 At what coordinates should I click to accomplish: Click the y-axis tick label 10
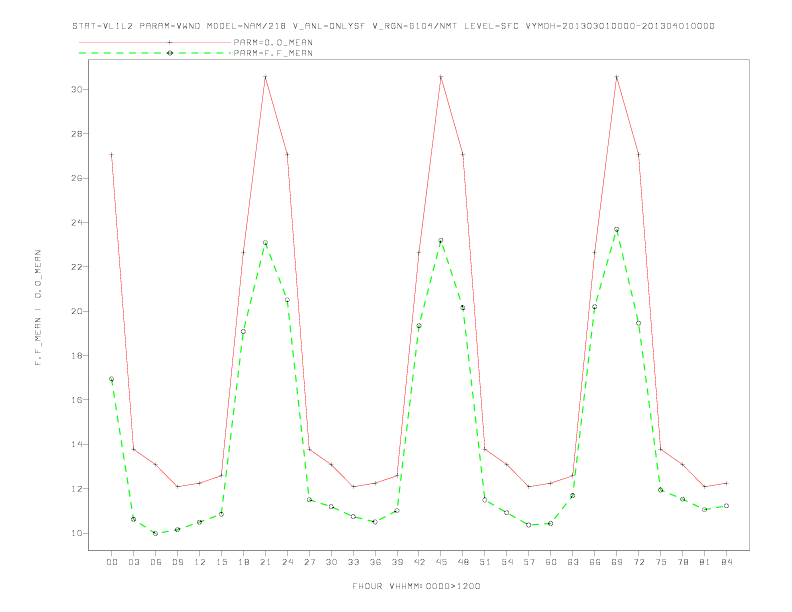click(77, 533)
